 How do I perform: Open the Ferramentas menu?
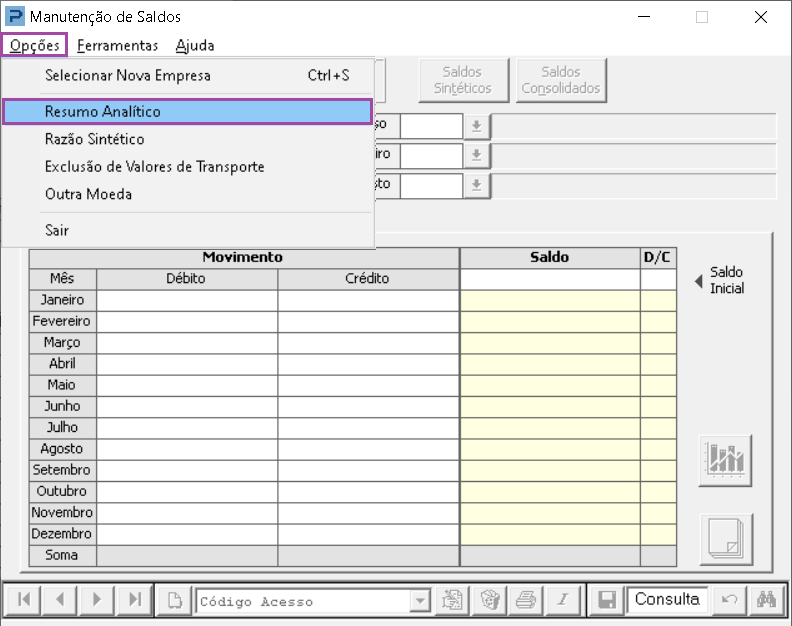[117, 45]
